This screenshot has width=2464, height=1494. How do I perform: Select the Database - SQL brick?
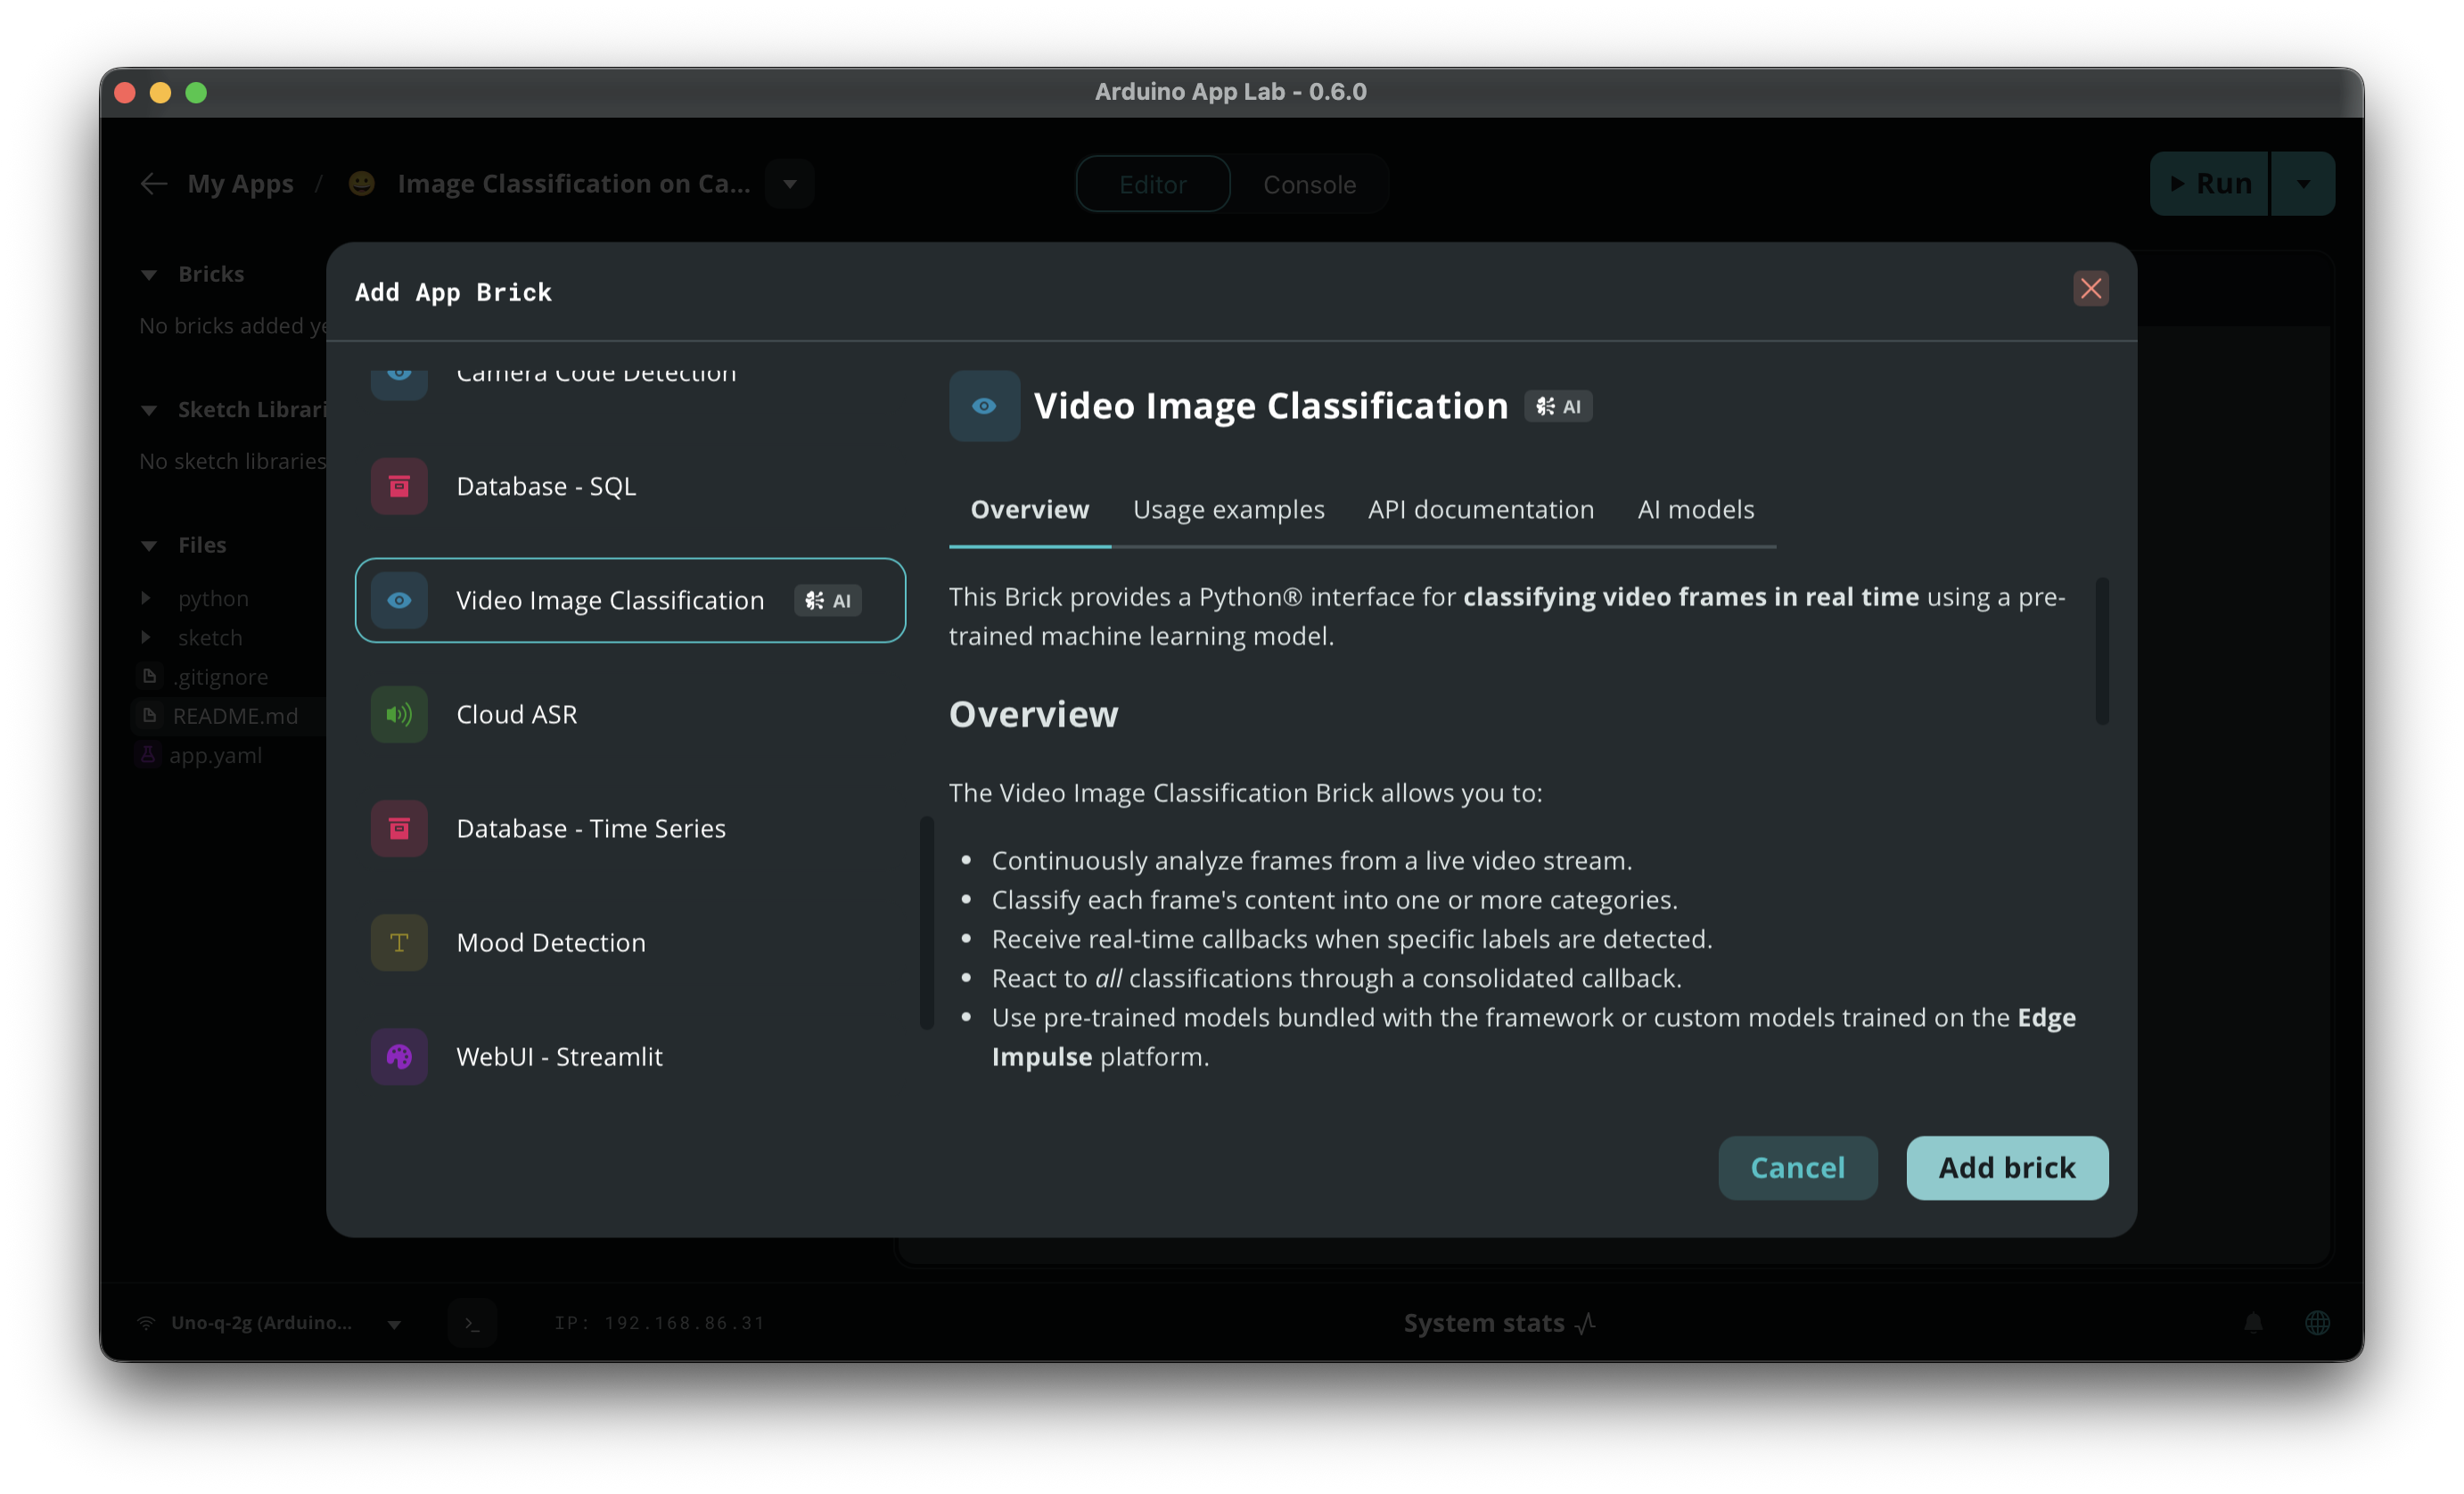(x=630, y=486)
